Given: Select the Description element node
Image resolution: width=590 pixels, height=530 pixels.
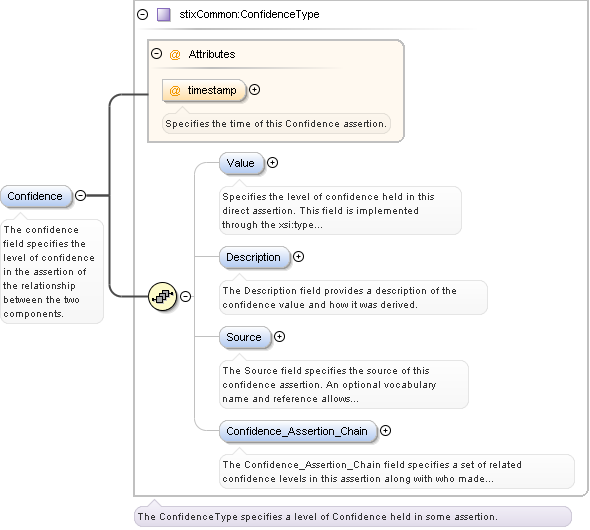Looking at the screenshot, I should 254,257.
